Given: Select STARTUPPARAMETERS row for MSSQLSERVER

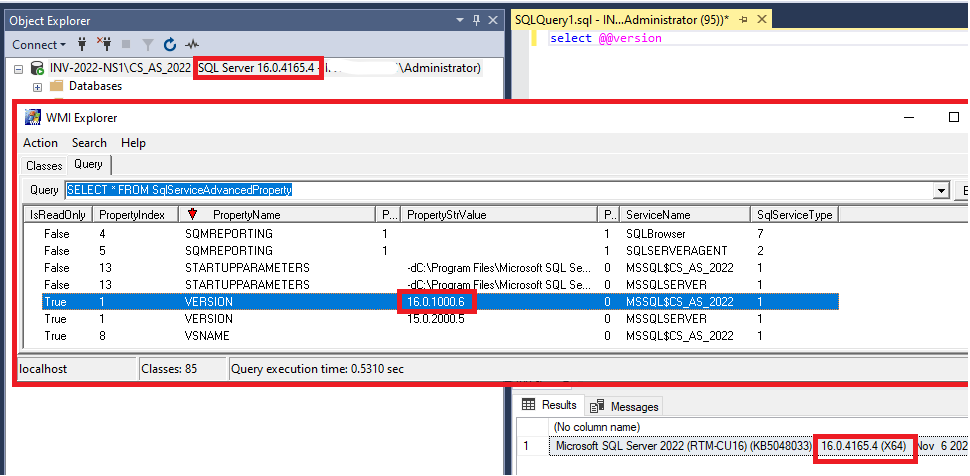Looking at the screenshot, I should pos(431,285).
